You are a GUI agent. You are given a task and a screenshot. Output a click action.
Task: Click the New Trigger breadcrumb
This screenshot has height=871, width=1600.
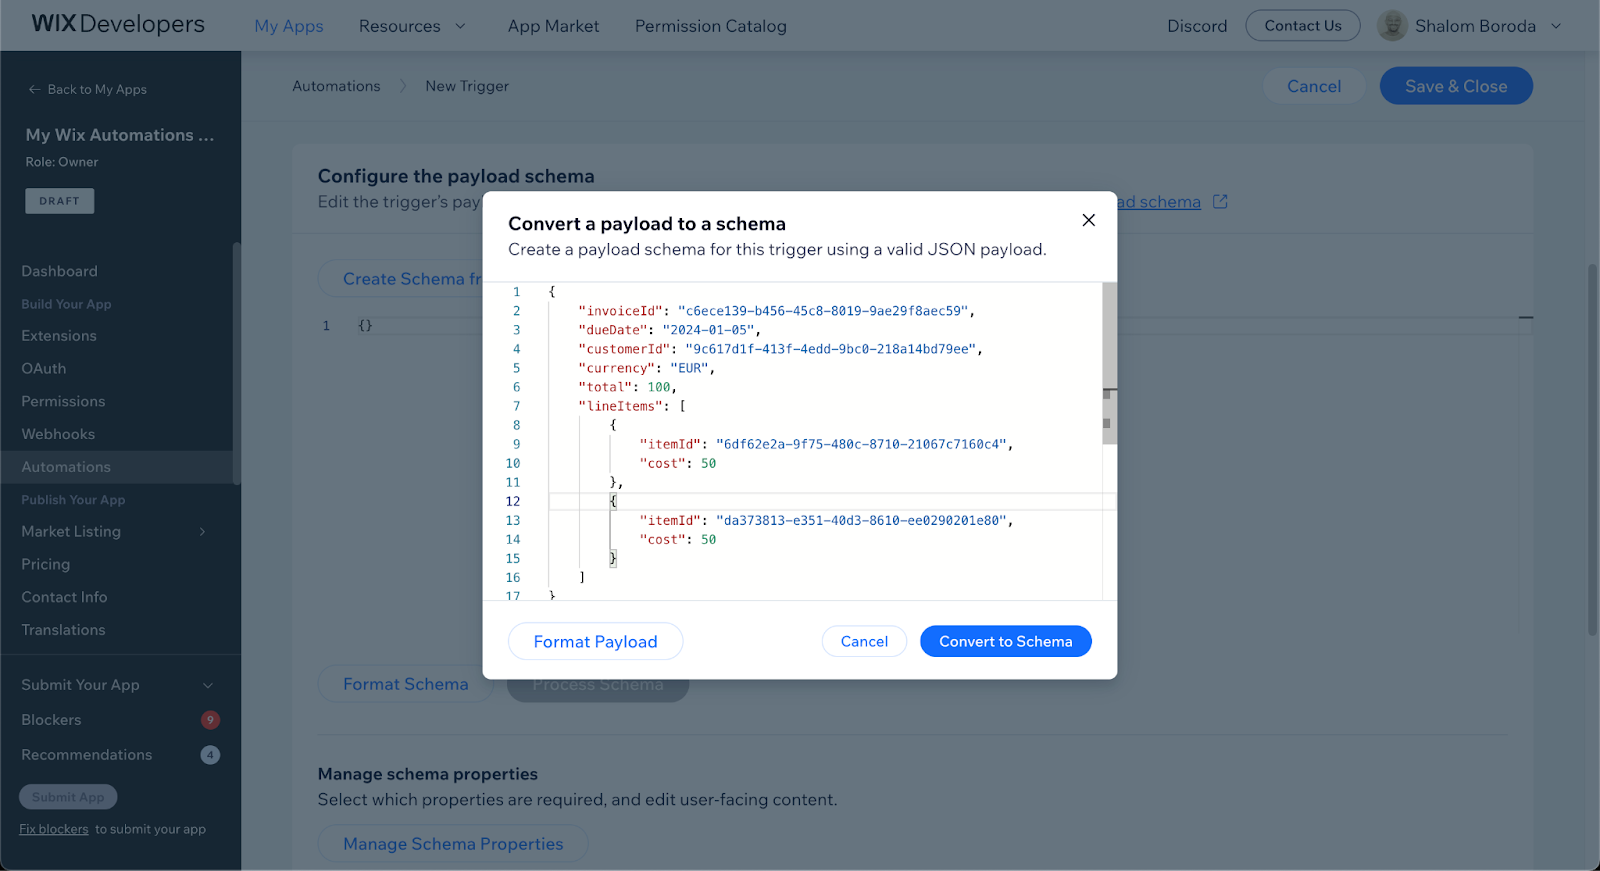[x=467, y=86]
